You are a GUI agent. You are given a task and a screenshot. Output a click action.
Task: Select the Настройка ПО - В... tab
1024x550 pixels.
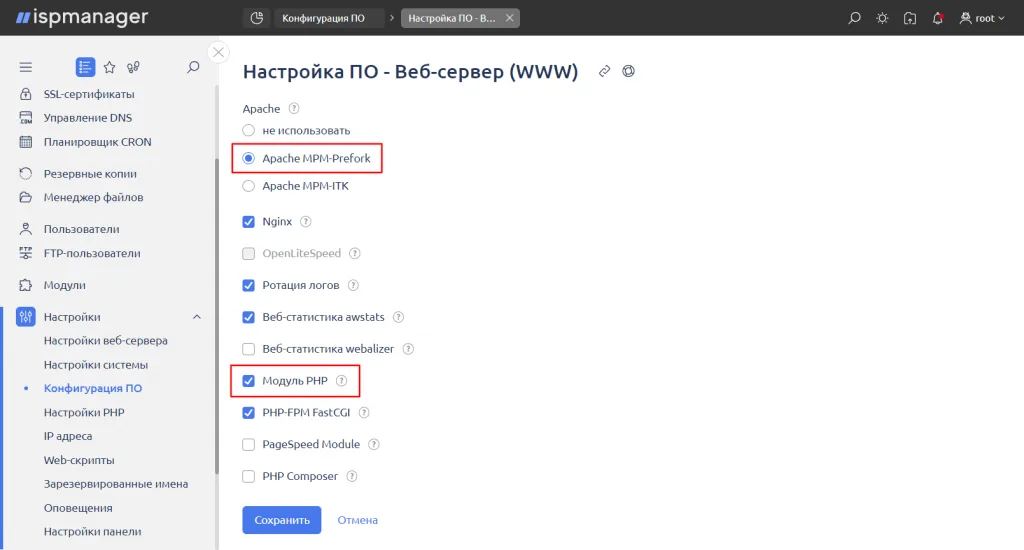coord(451,18)
